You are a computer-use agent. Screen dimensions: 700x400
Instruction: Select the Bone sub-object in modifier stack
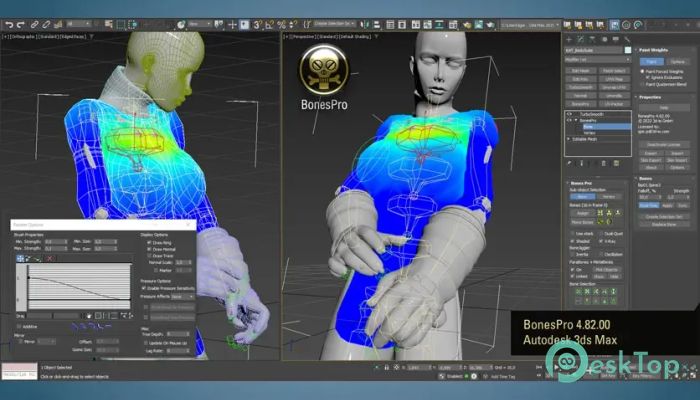tap(606, 127)
